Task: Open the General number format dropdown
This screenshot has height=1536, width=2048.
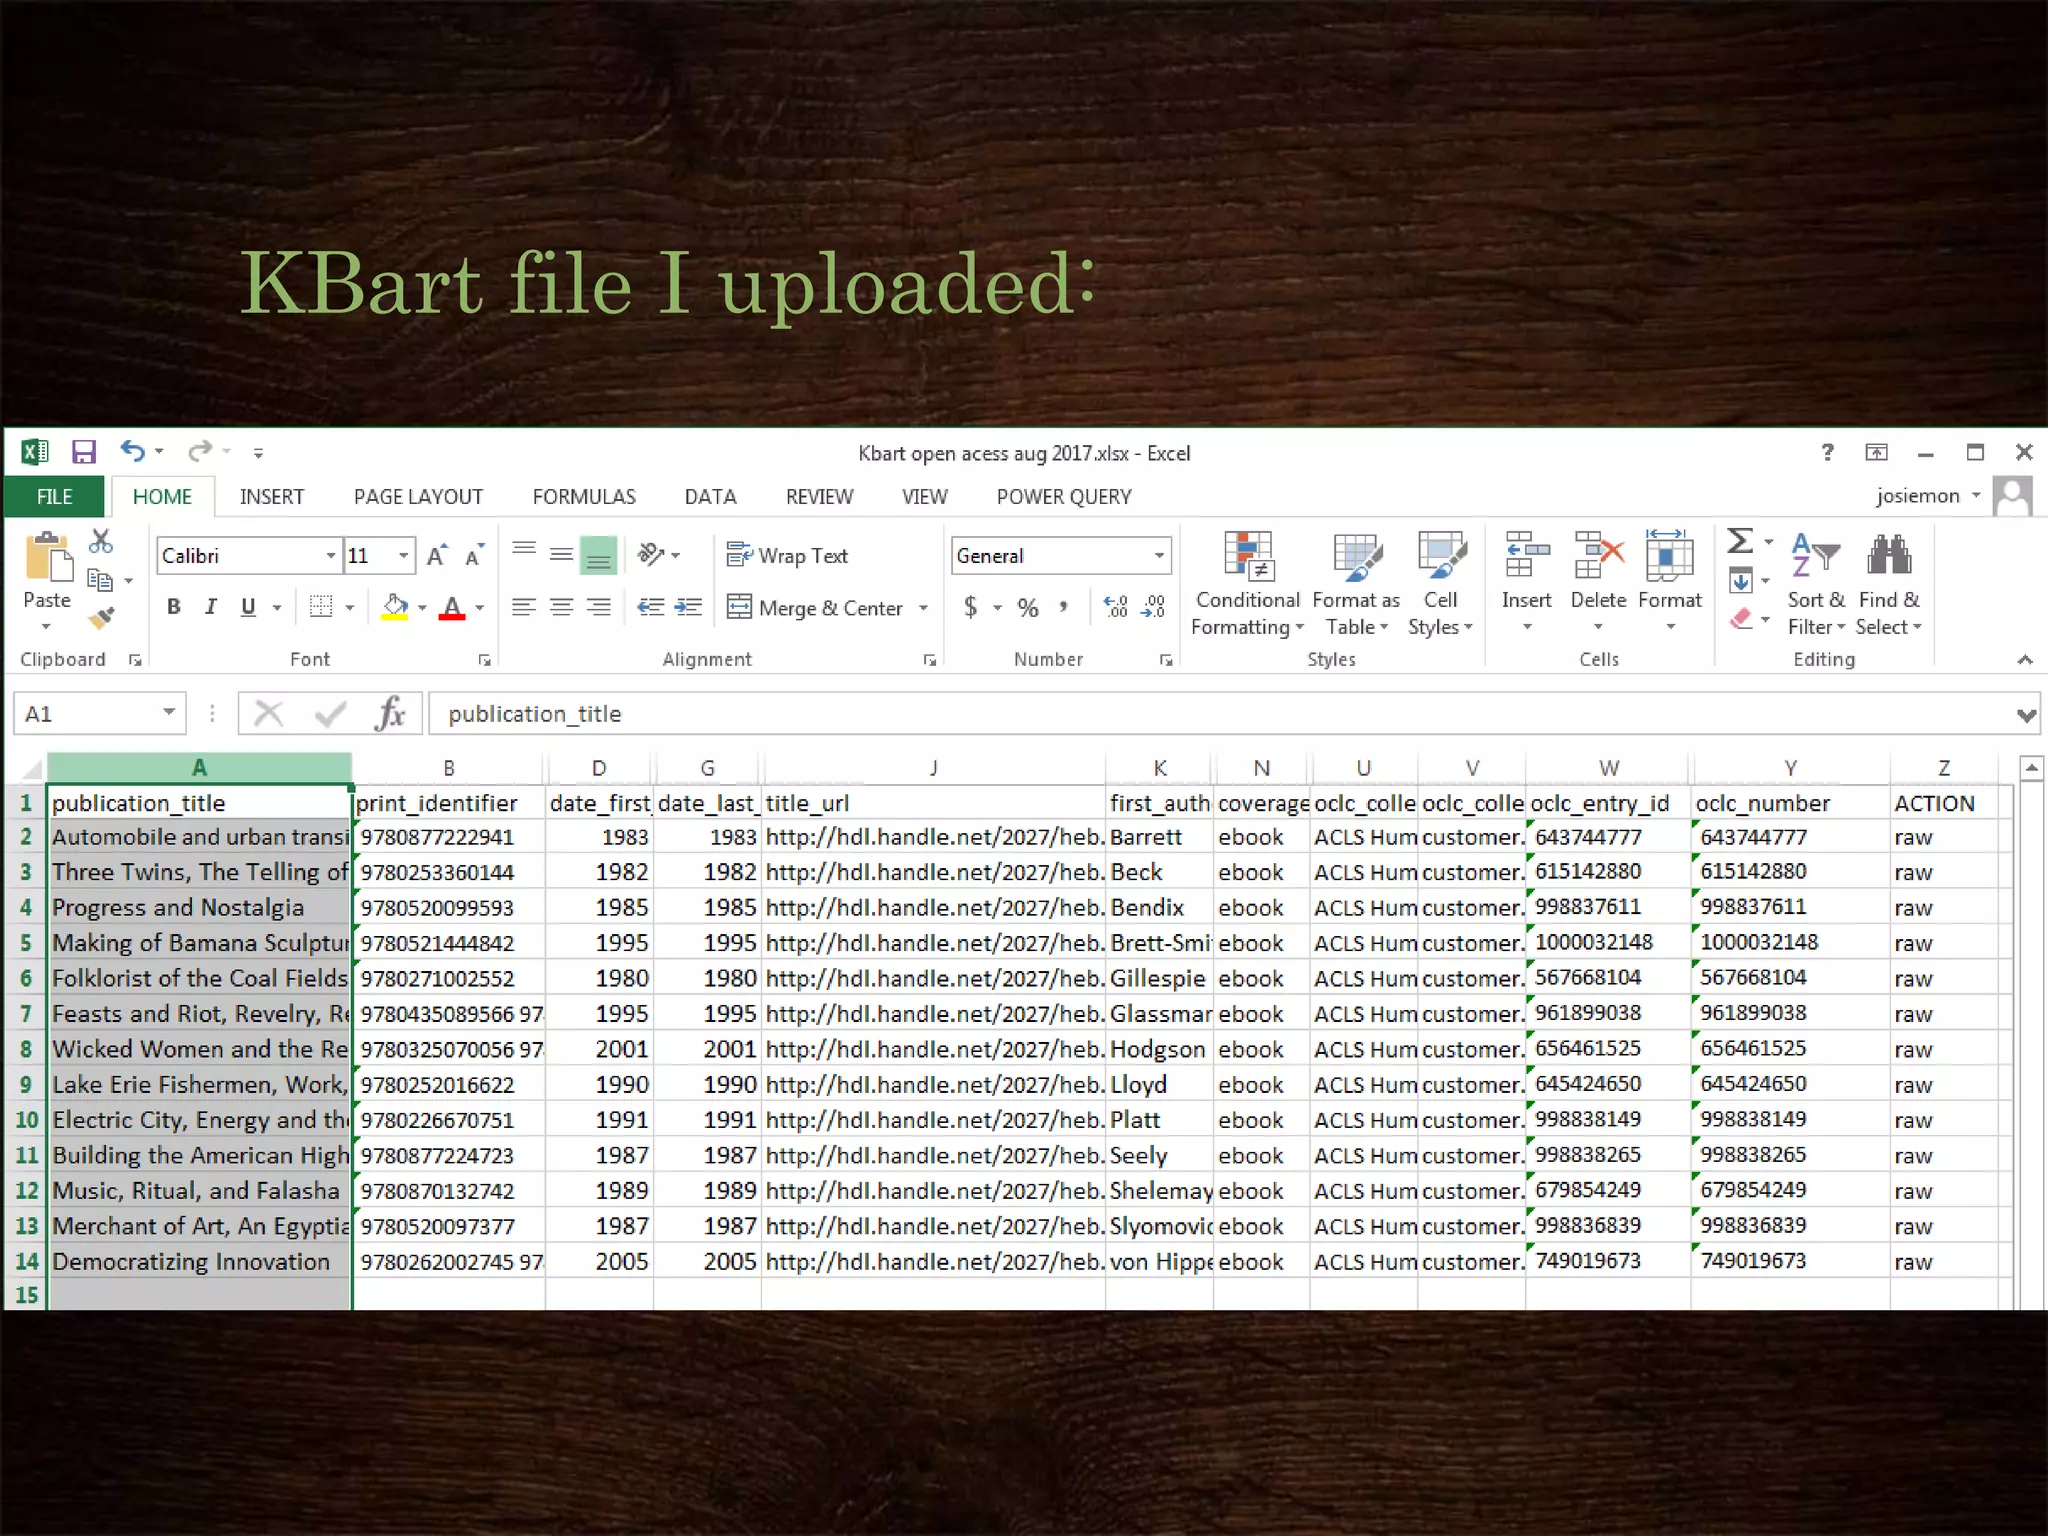Action: coord(1159,555)
